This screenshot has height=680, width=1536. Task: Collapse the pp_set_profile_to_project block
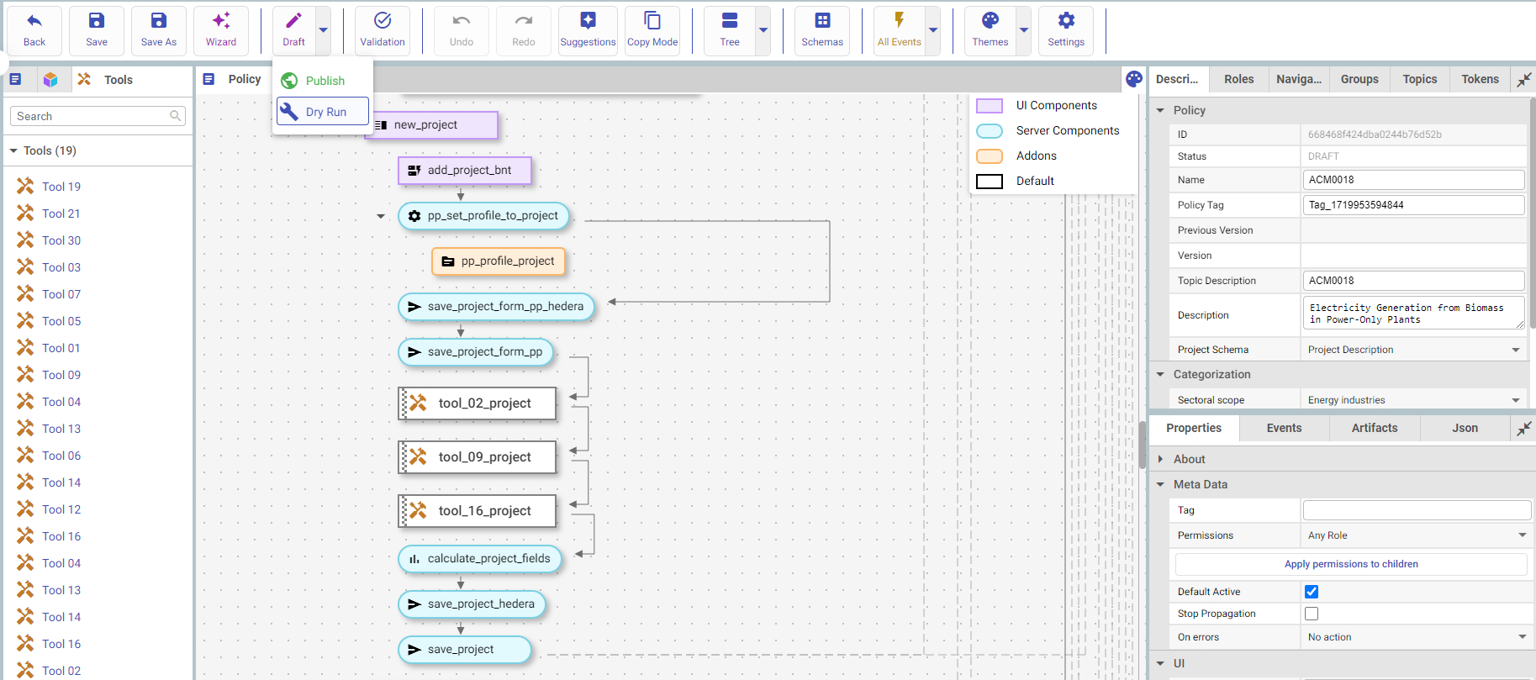[381, 216]
